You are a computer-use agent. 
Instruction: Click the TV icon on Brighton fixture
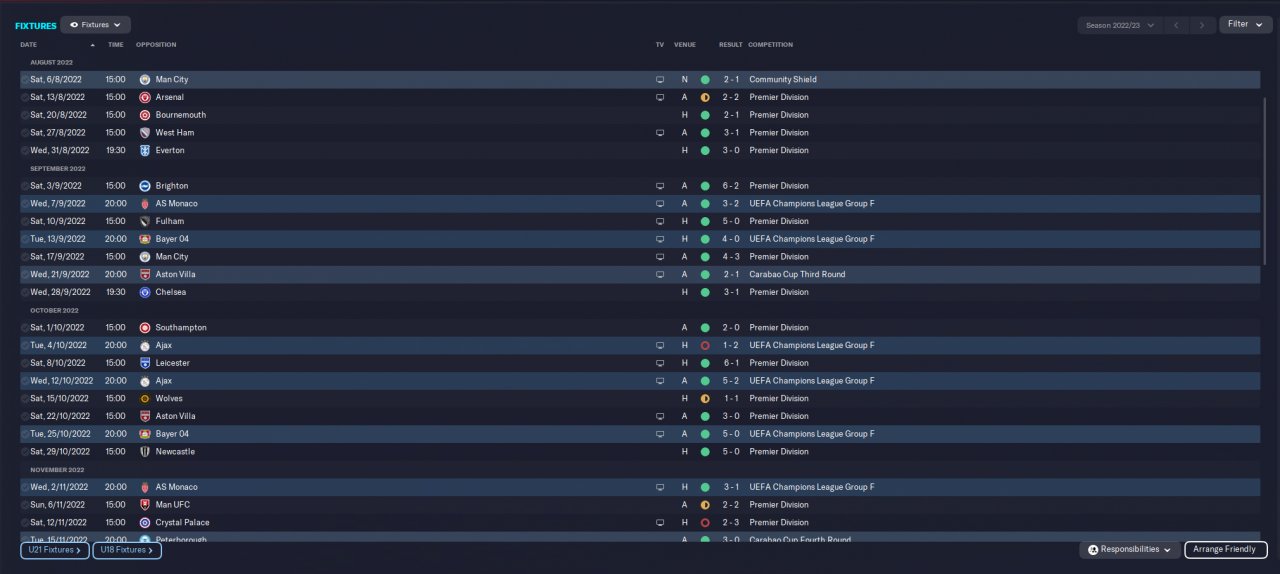[659, 186]
